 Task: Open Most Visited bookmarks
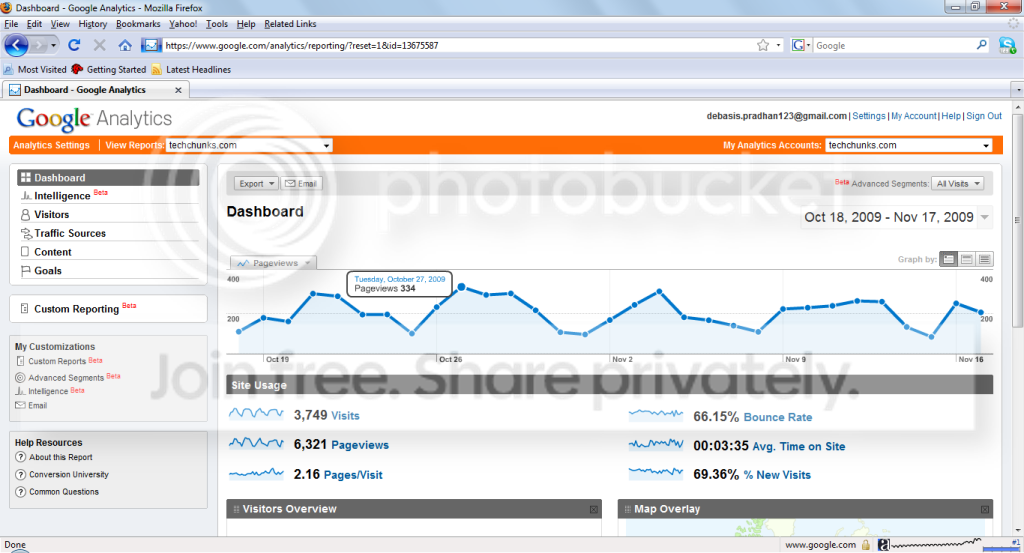click(x=35, y=69)
